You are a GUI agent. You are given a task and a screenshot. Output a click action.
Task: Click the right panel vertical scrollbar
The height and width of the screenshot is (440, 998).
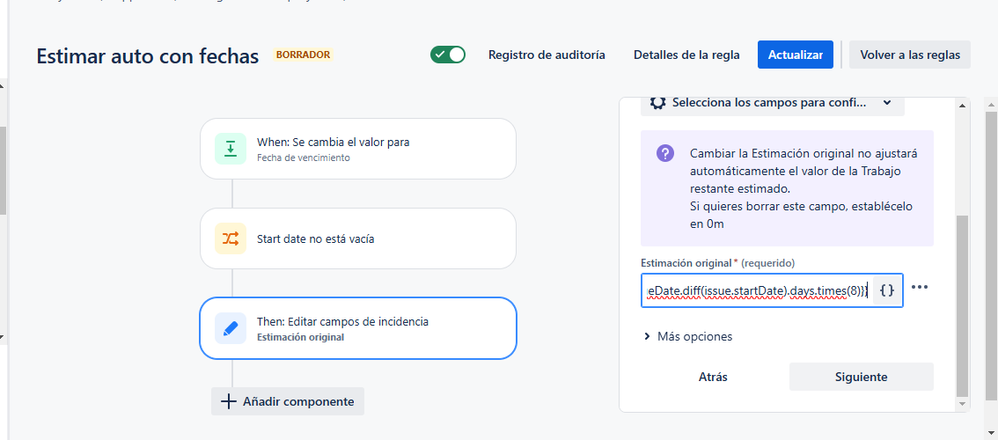point(962,300)
